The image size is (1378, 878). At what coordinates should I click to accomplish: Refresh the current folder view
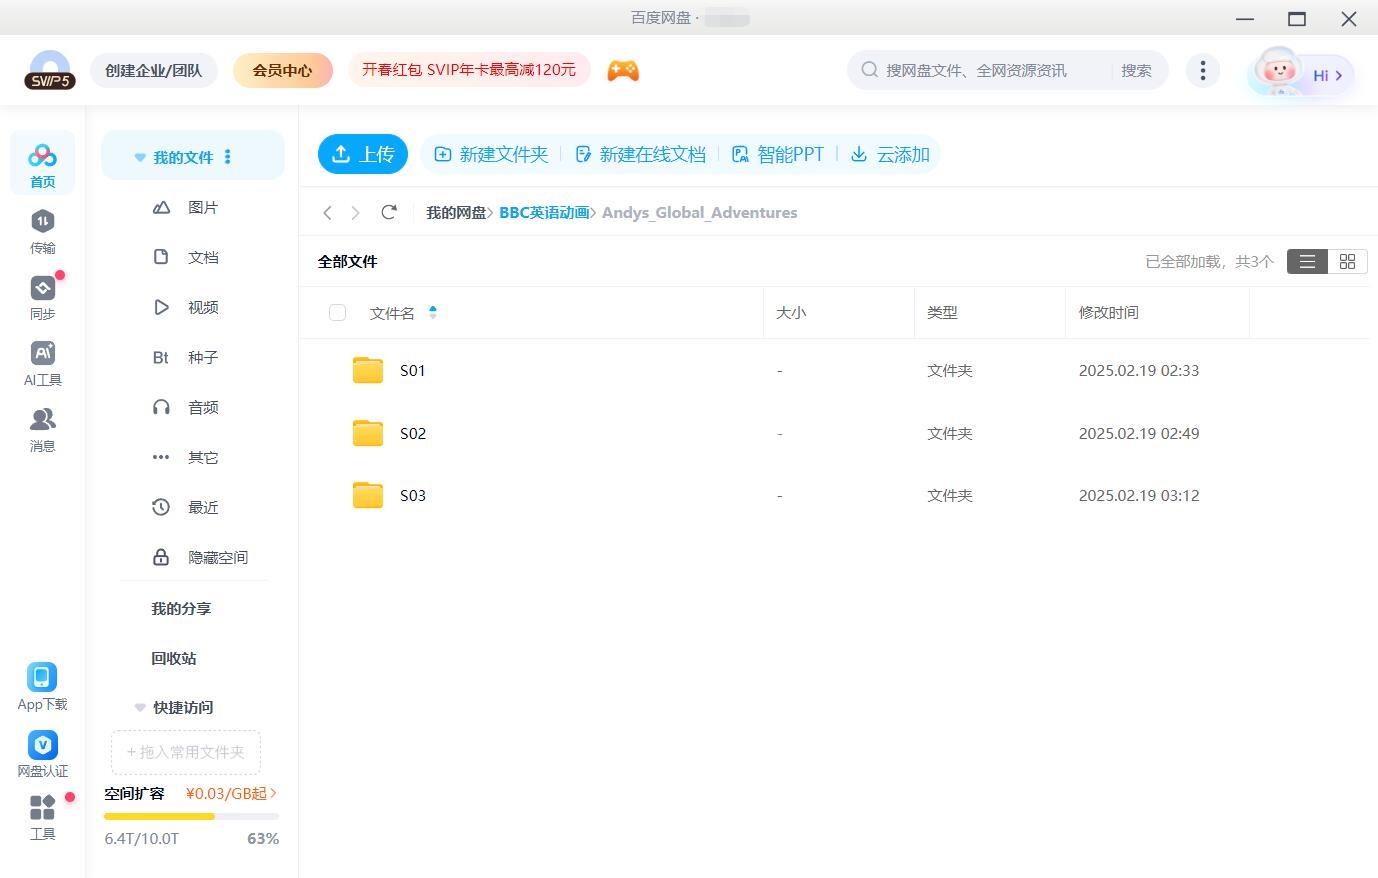click(x=389, y=212)
